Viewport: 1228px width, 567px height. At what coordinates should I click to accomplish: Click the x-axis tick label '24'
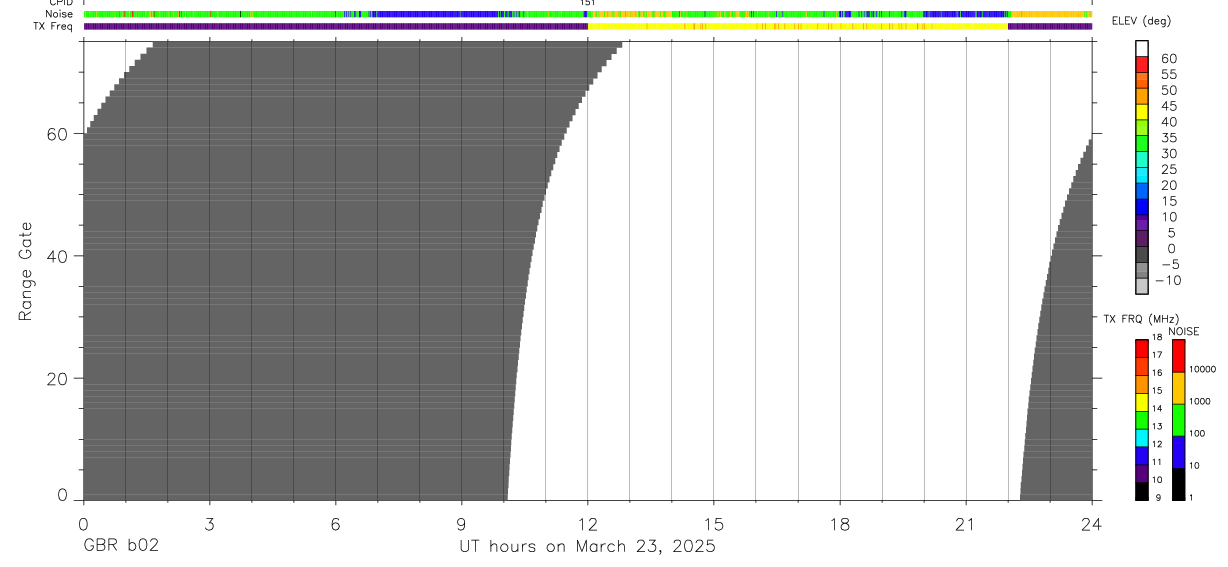[1092, 524]
